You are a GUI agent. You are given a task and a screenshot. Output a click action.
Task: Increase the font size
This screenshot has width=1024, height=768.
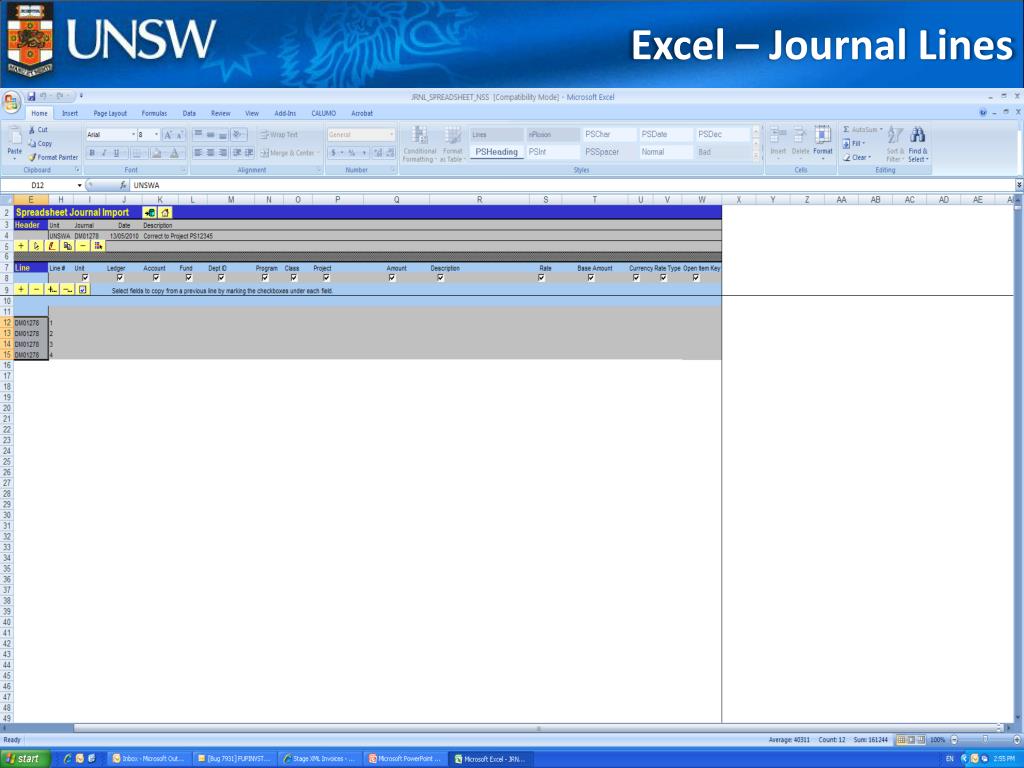pos(168,135)
